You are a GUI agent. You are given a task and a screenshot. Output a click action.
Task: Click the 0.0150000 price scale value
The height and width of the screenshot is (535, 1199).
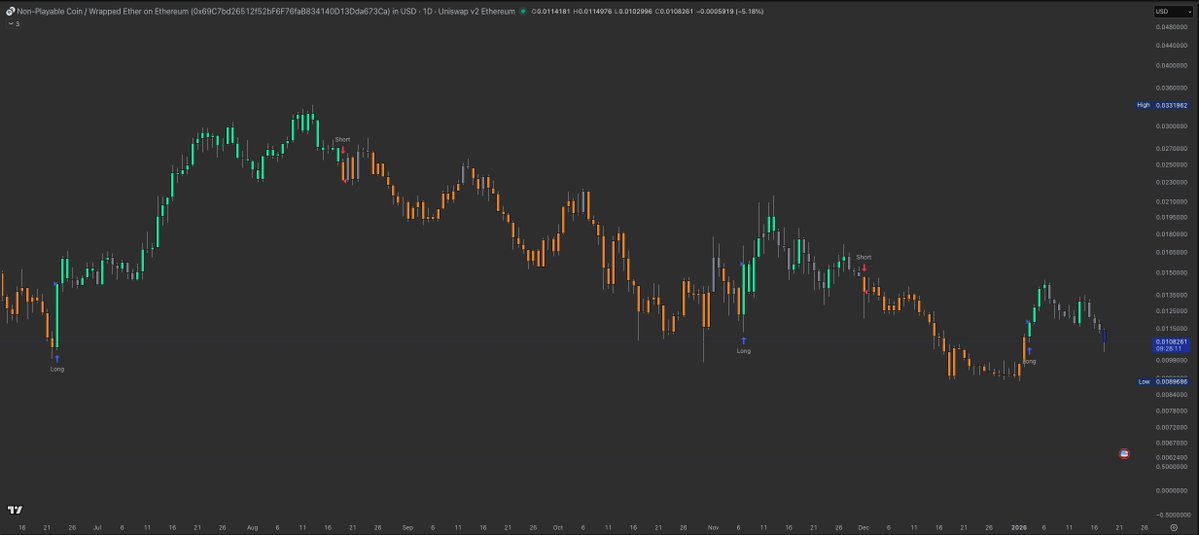coord(1172,273)
